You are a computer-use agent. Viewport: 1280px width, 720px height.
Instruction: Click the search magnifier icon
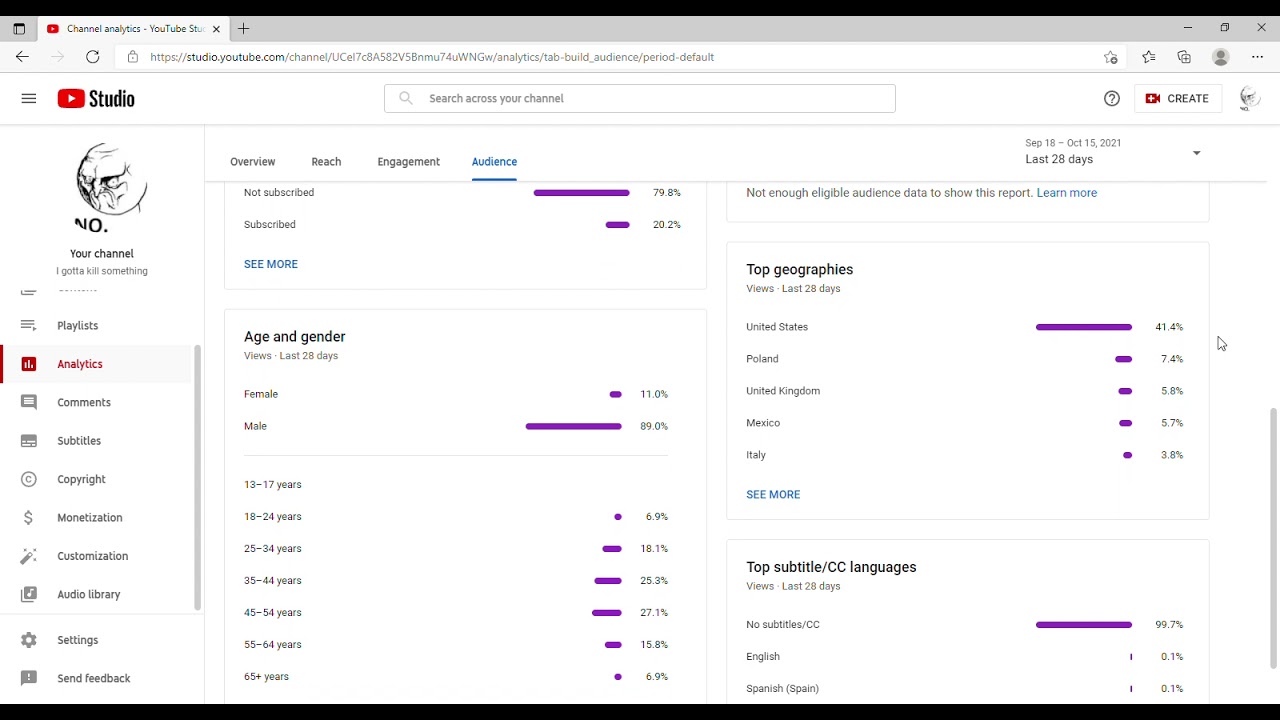(x=405, y=98)
